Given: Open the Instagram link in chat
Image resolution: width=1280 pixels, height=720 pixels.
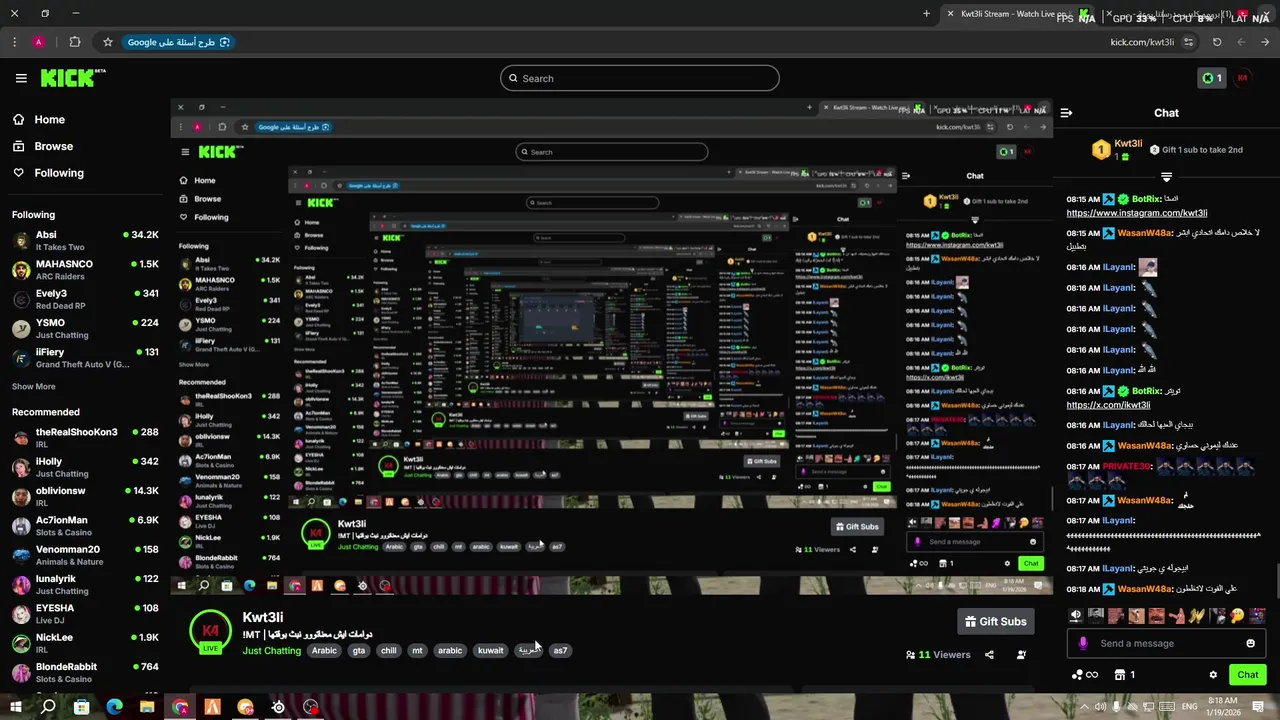Looking at the screenshot, I should [x=1136, y=213].
